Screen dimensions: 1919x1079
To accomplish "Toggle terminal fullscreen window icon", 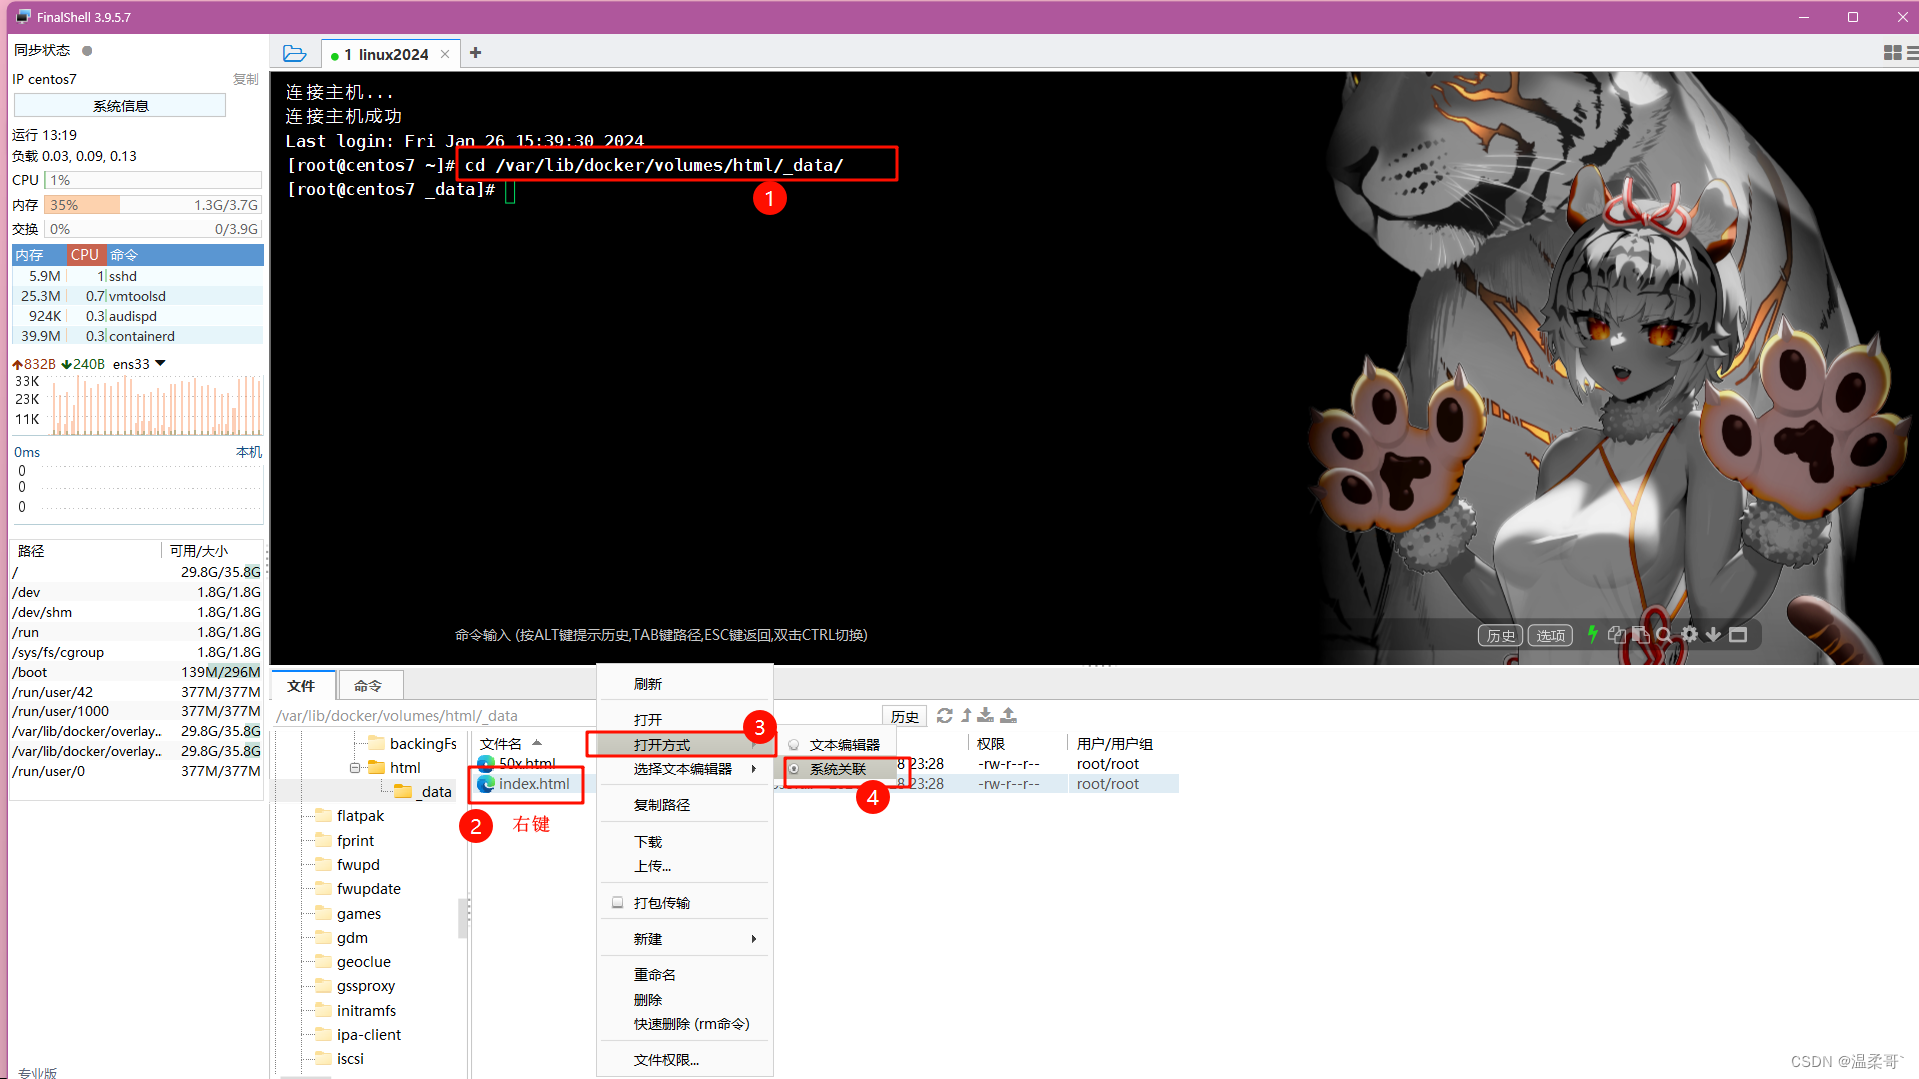I will coord(1738,634).
